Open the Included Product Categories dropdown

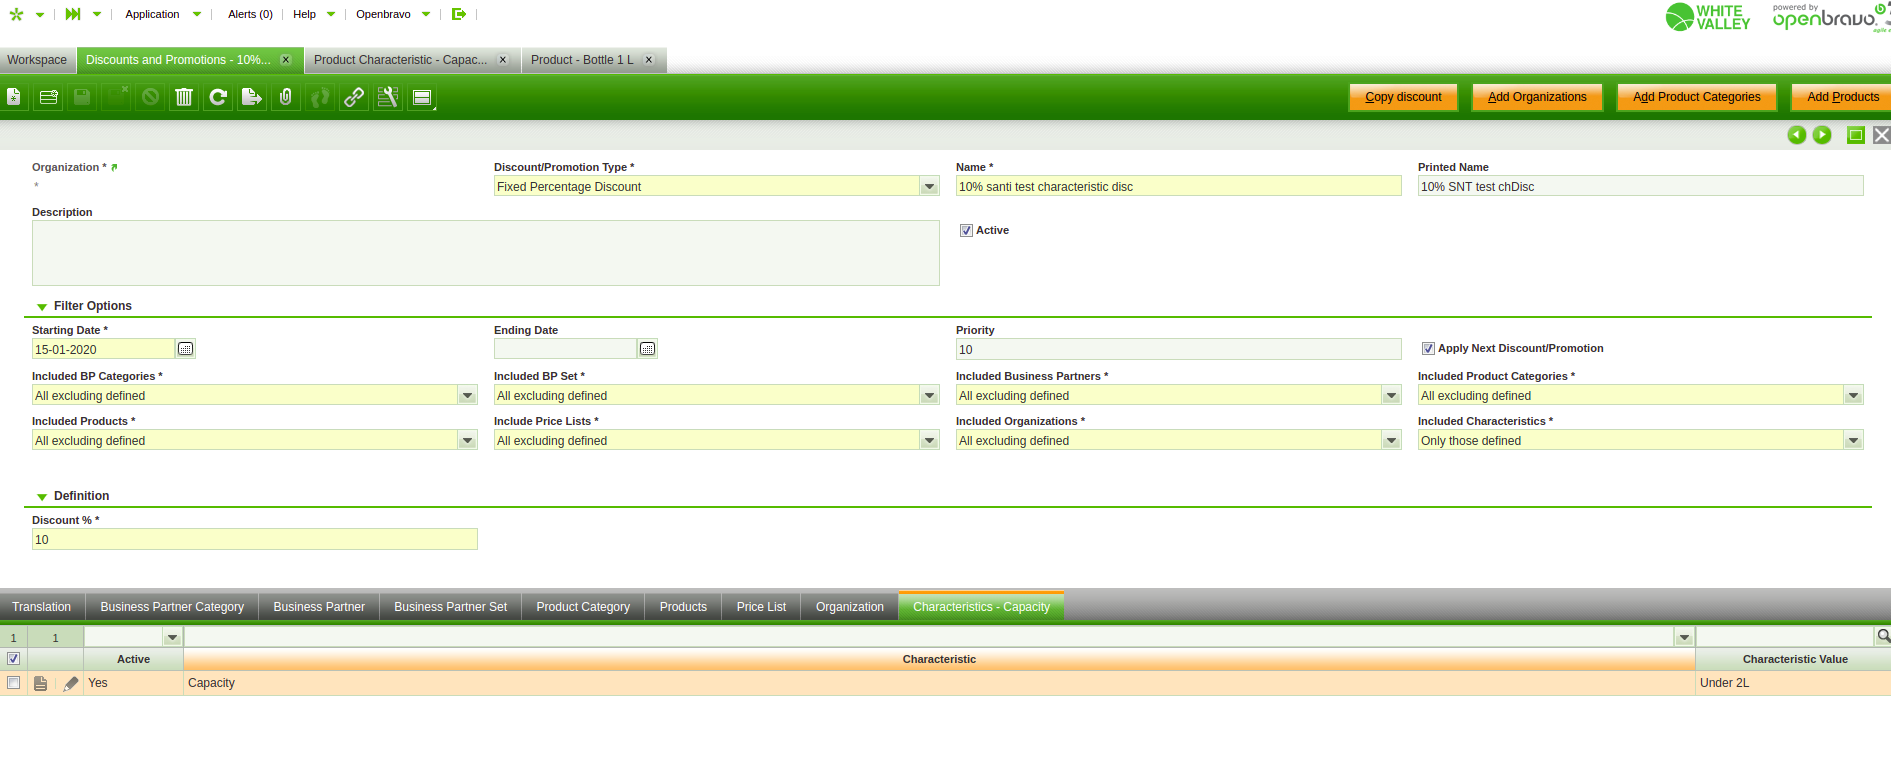(x=1854, y=396)
